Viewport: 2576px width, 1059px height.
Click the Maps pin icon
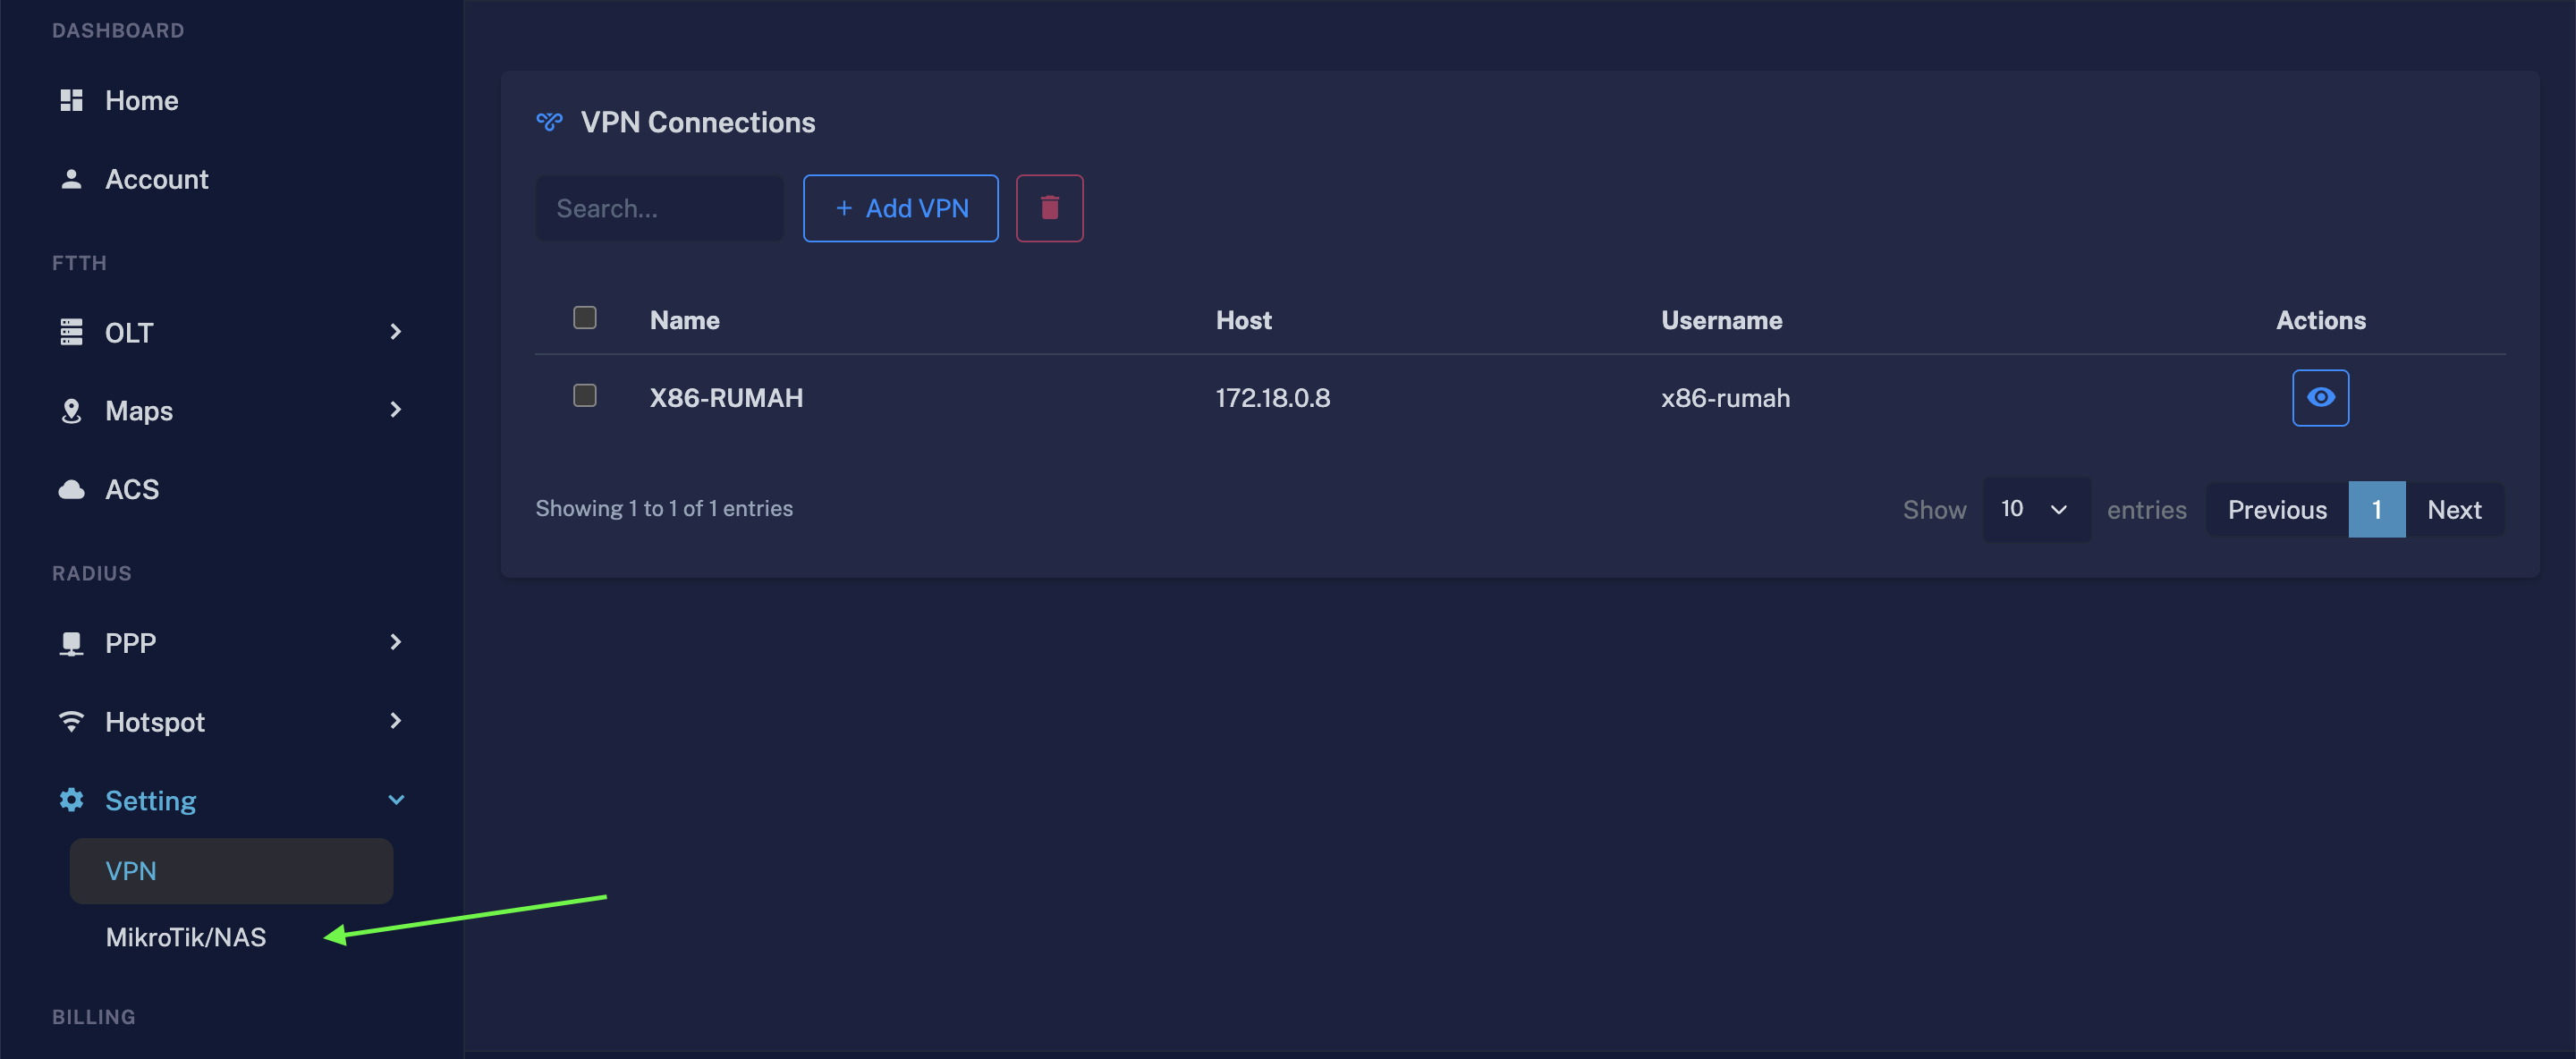[x=71, y=411]
